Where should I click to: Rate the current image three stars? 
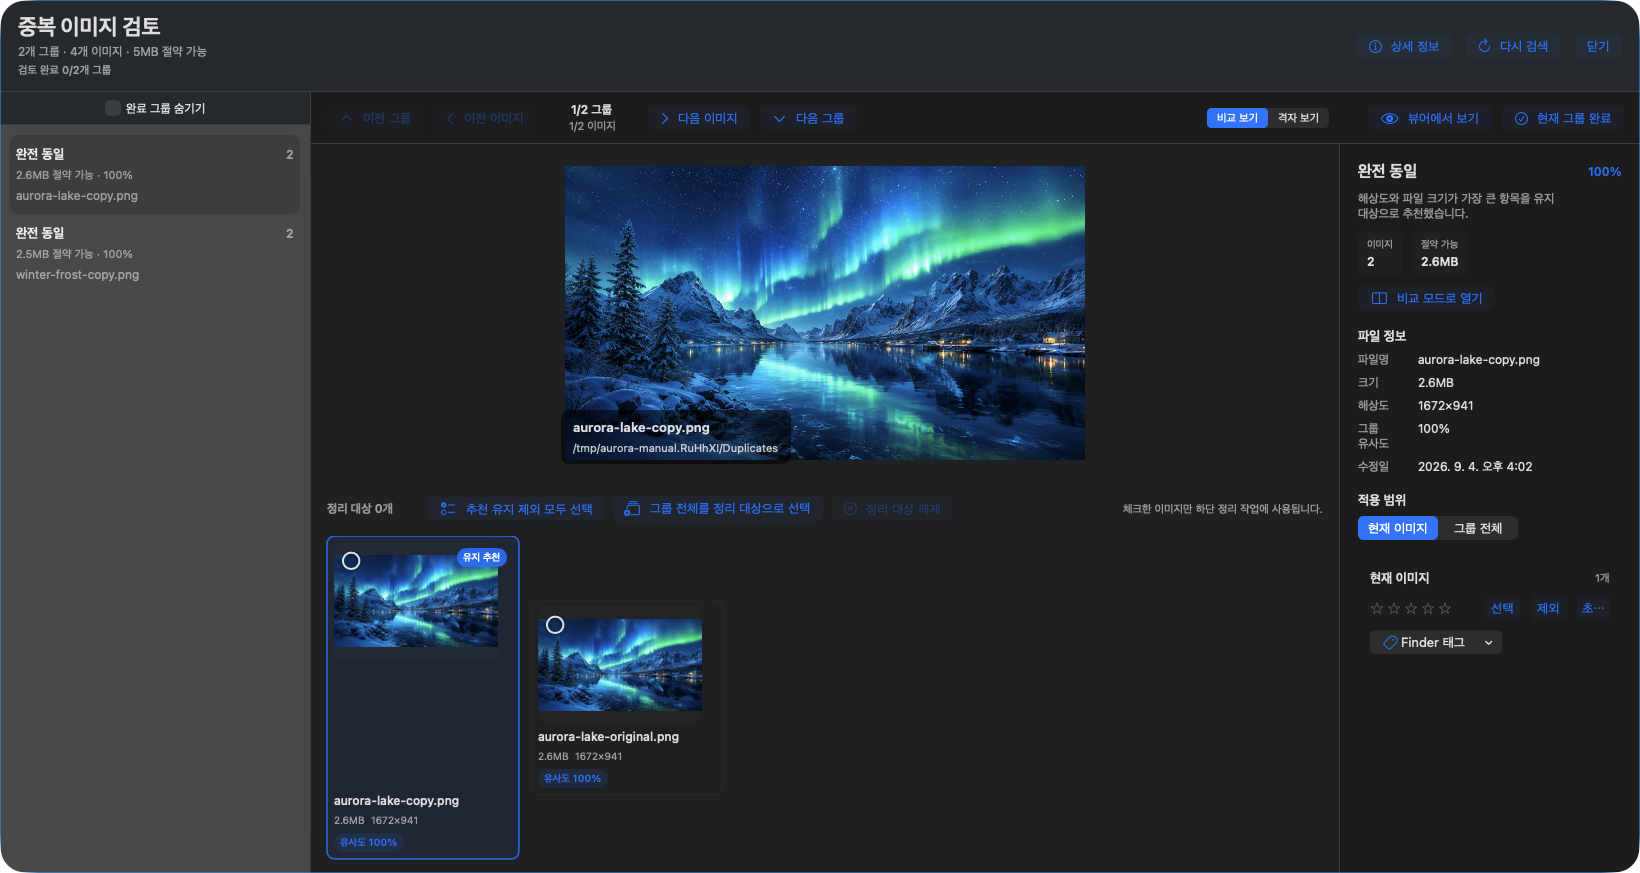(x=1411, y=608)
